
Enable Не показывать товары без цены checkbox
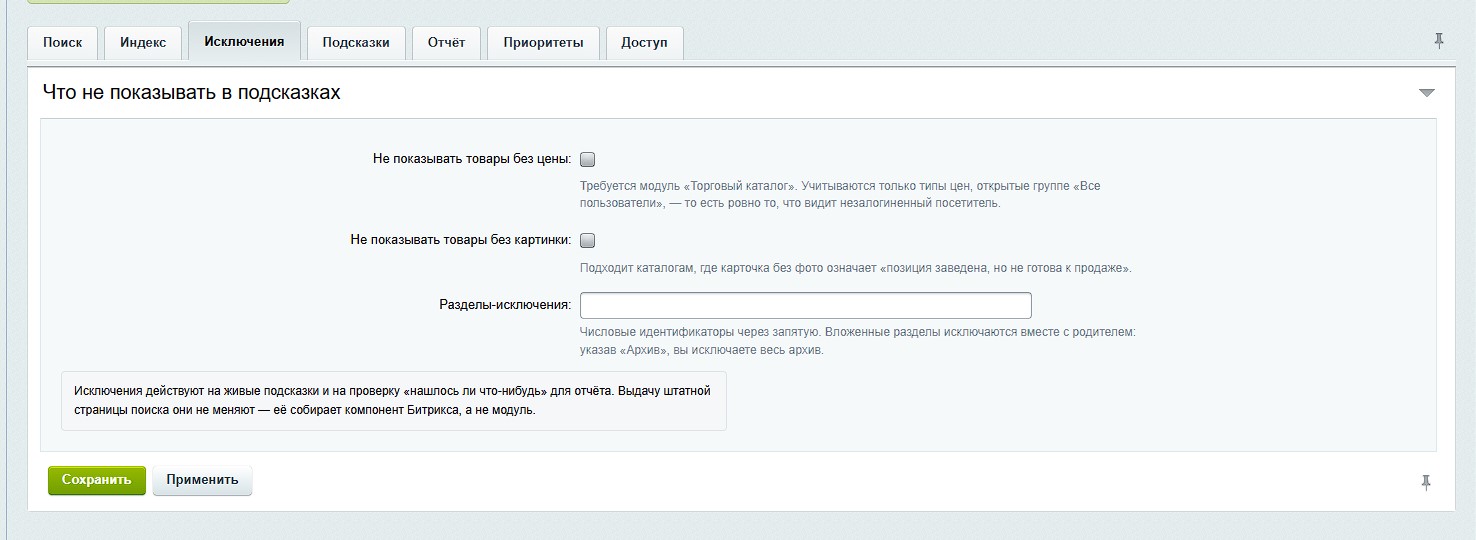click(x=588, y=159)
